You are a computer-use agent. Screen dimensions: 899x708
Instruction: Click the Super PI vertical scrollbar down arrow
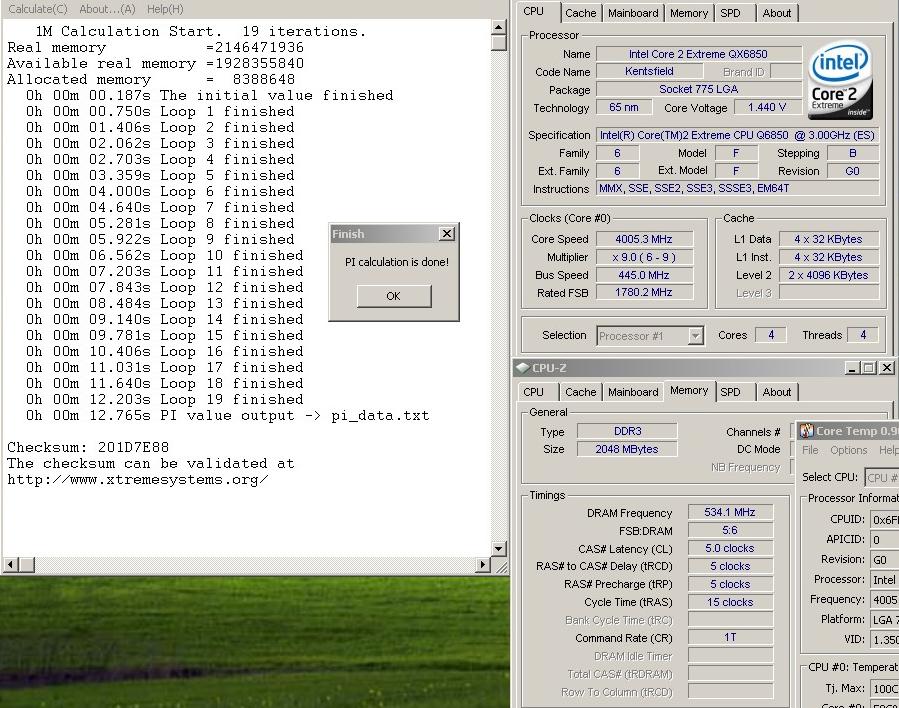498,549
